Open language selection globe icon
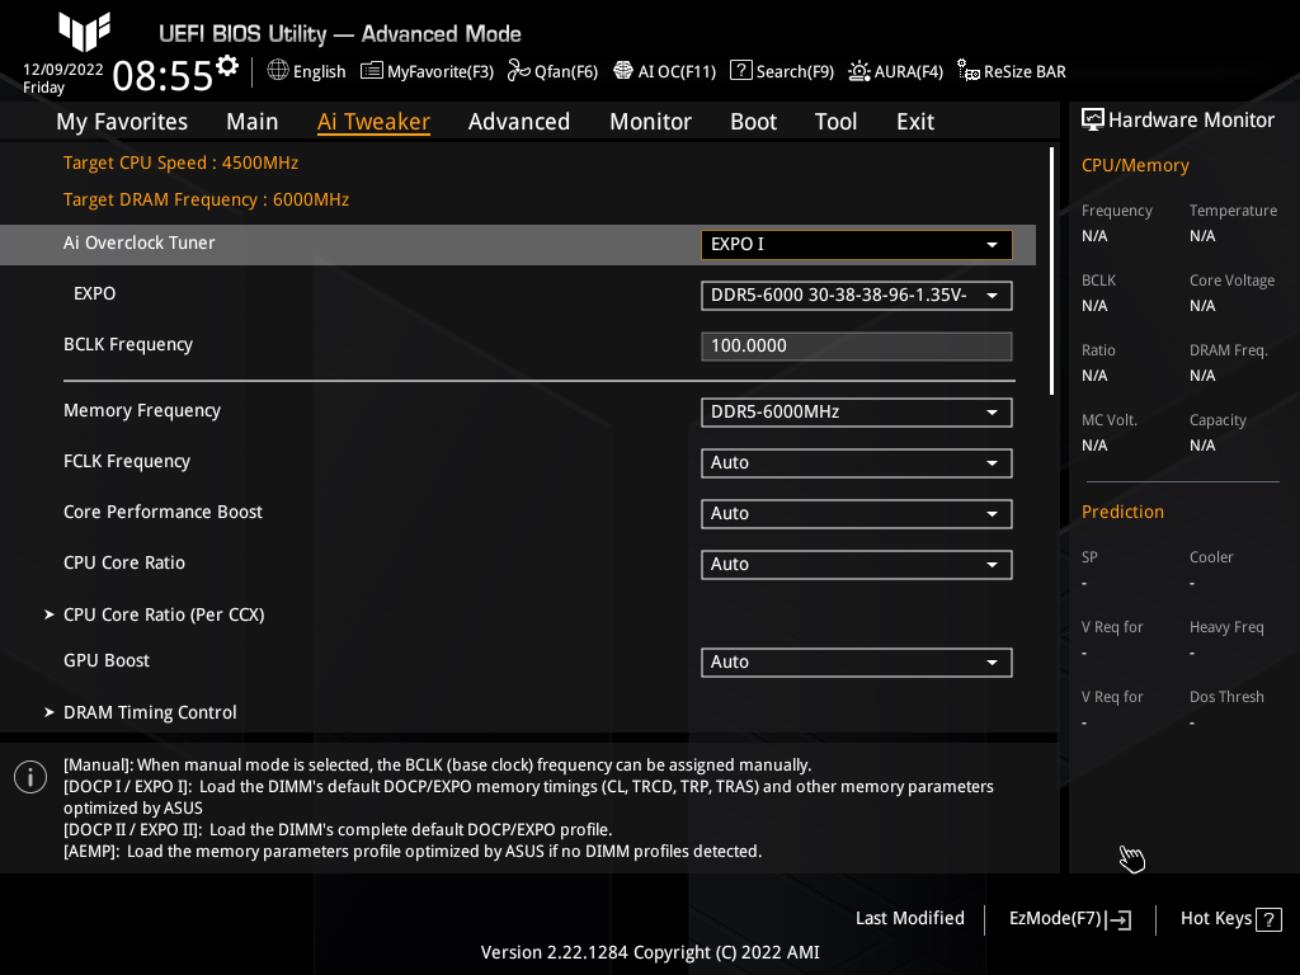The width and height of the screenshot is (1300, 975). click(278, 70)
